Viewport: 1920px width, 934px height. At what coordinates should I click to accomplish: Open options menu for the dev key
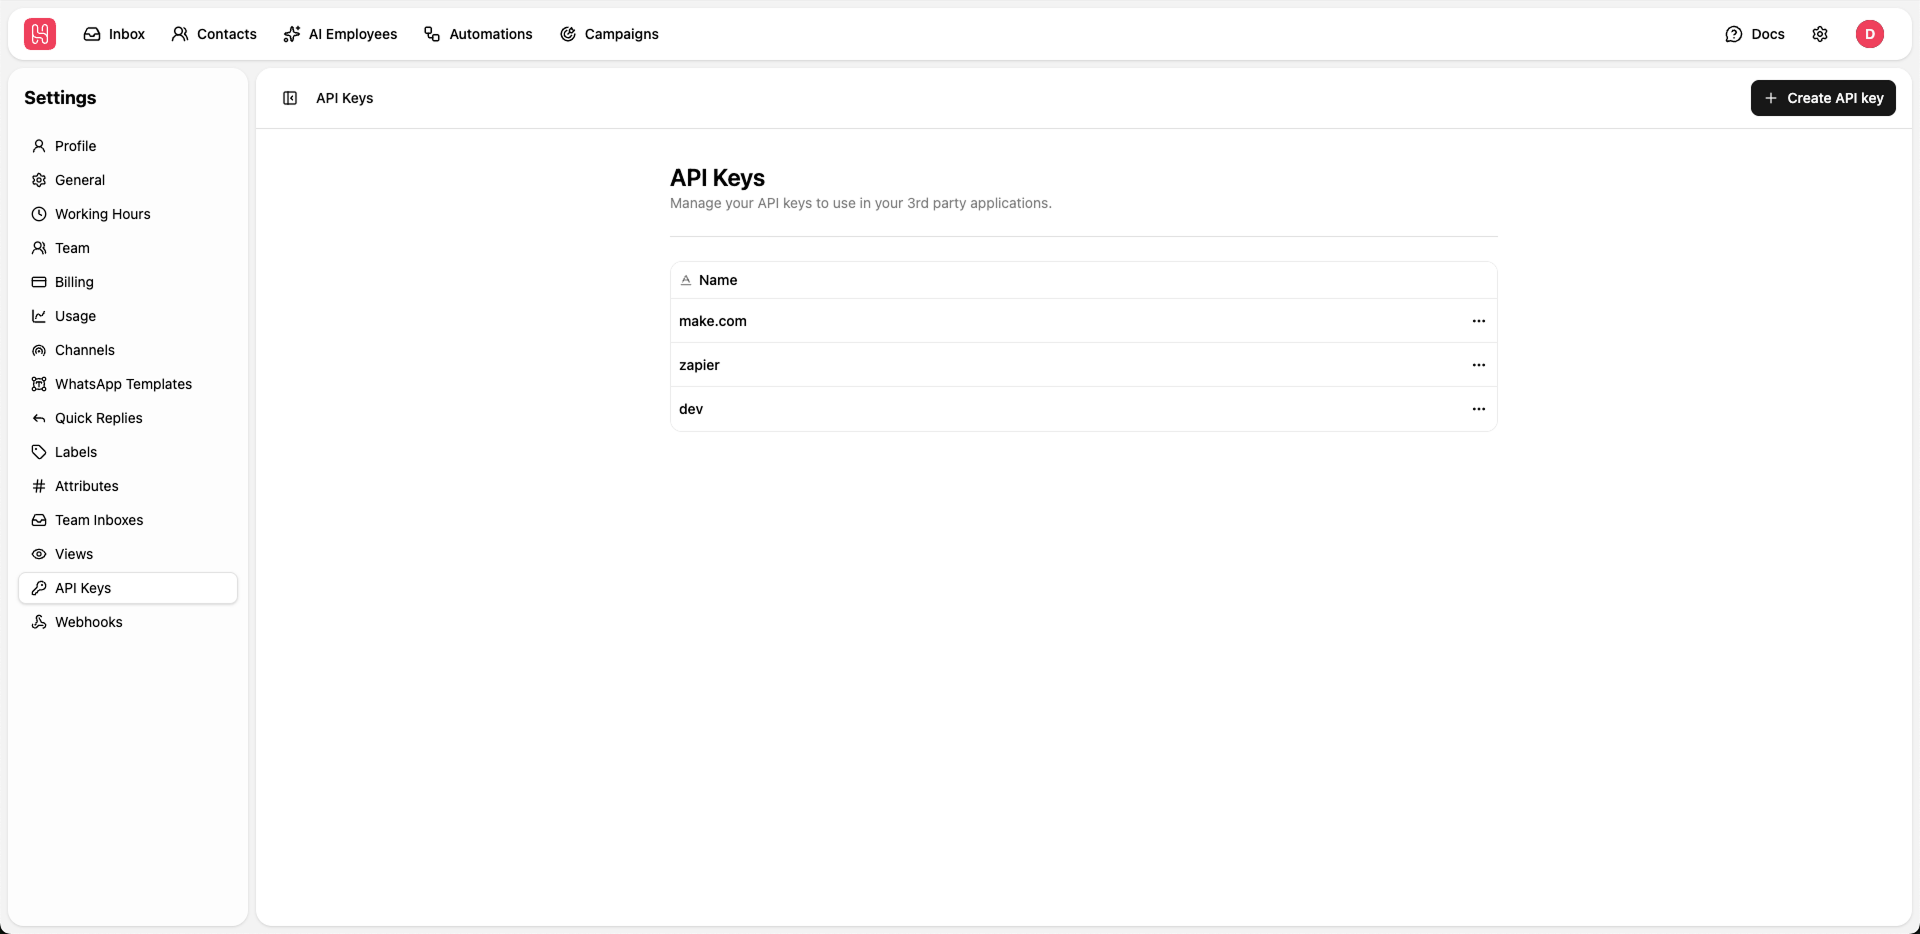pos(1479,408)
